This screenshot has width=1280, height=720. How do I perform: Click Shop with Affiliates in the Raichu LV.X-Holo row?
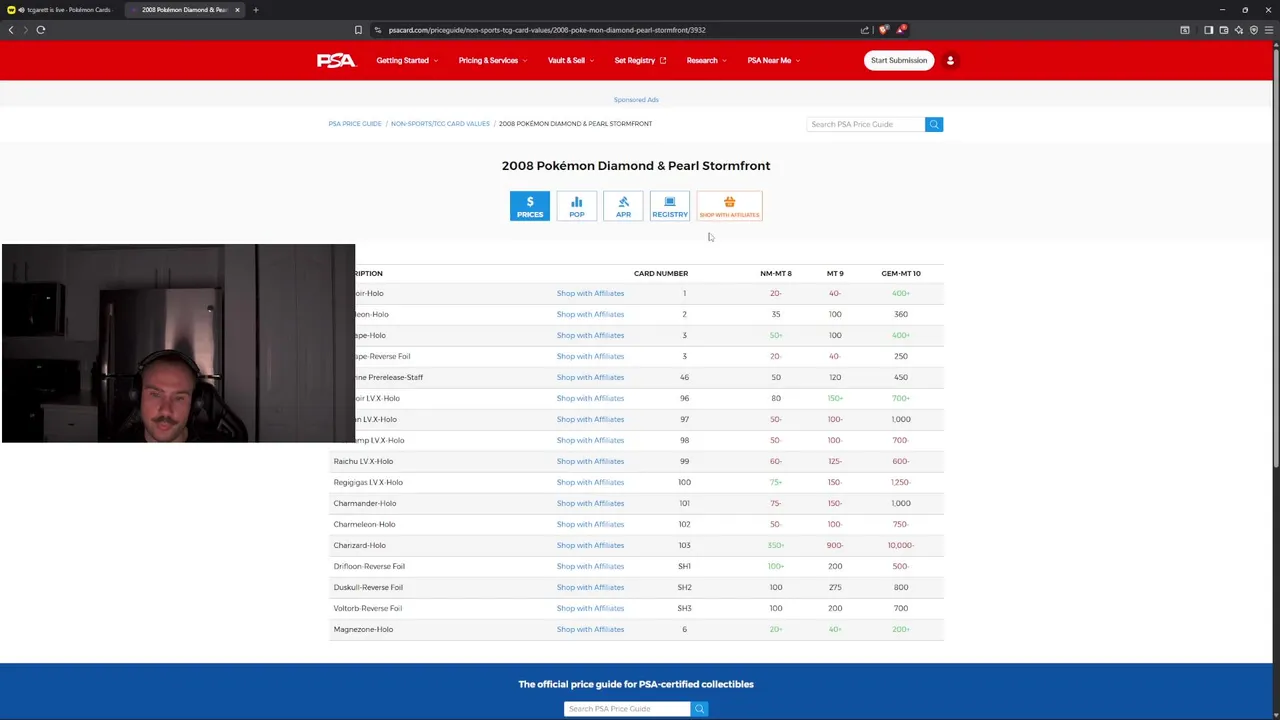point(590,461)
